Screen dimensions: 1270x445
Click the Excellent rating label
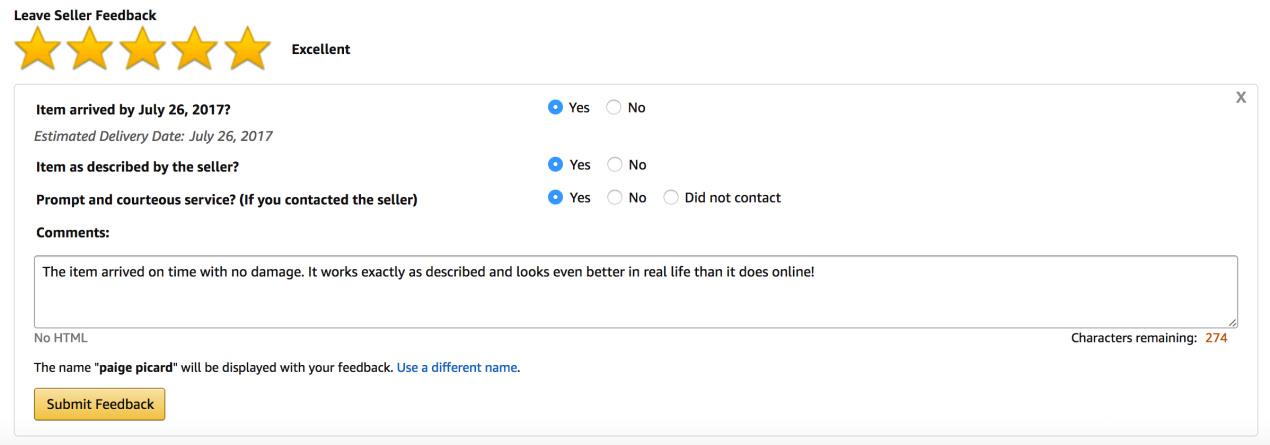point(320,50)
